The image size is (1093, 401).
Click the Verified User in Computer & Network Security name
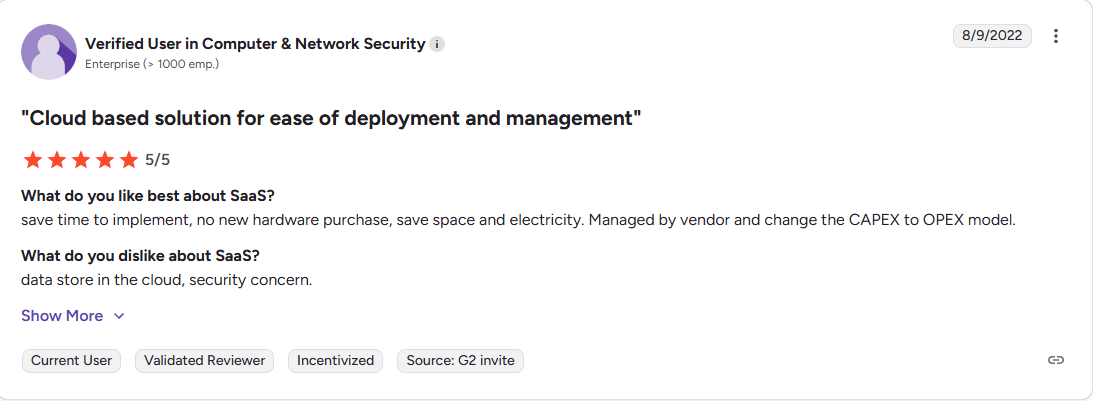[x=255, y=44]
